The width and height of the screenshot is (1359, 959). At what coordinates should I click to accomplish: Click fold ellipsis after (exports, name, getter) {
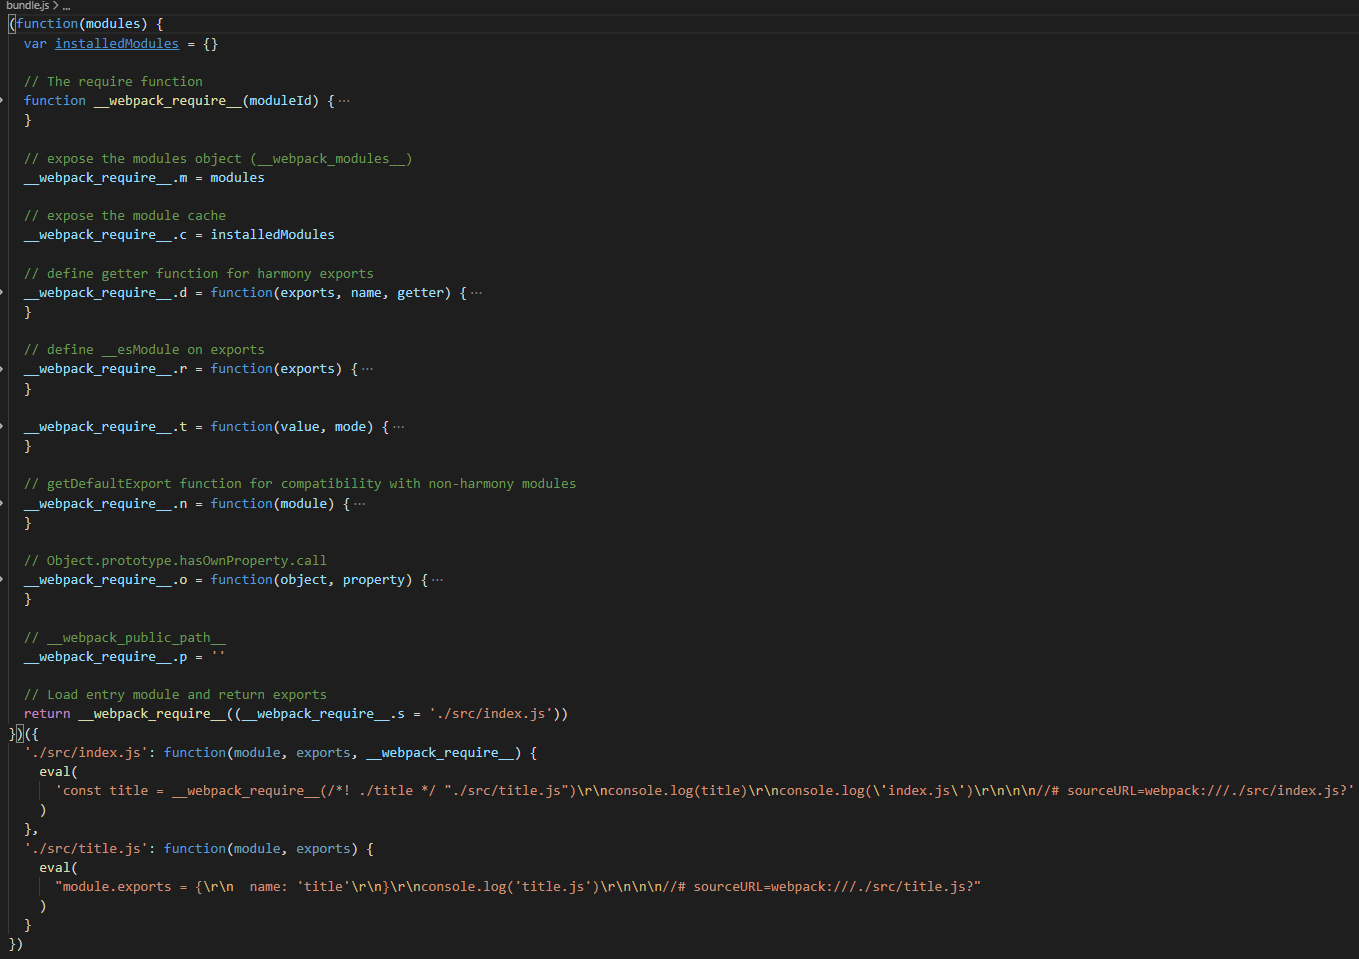(476, 293)
